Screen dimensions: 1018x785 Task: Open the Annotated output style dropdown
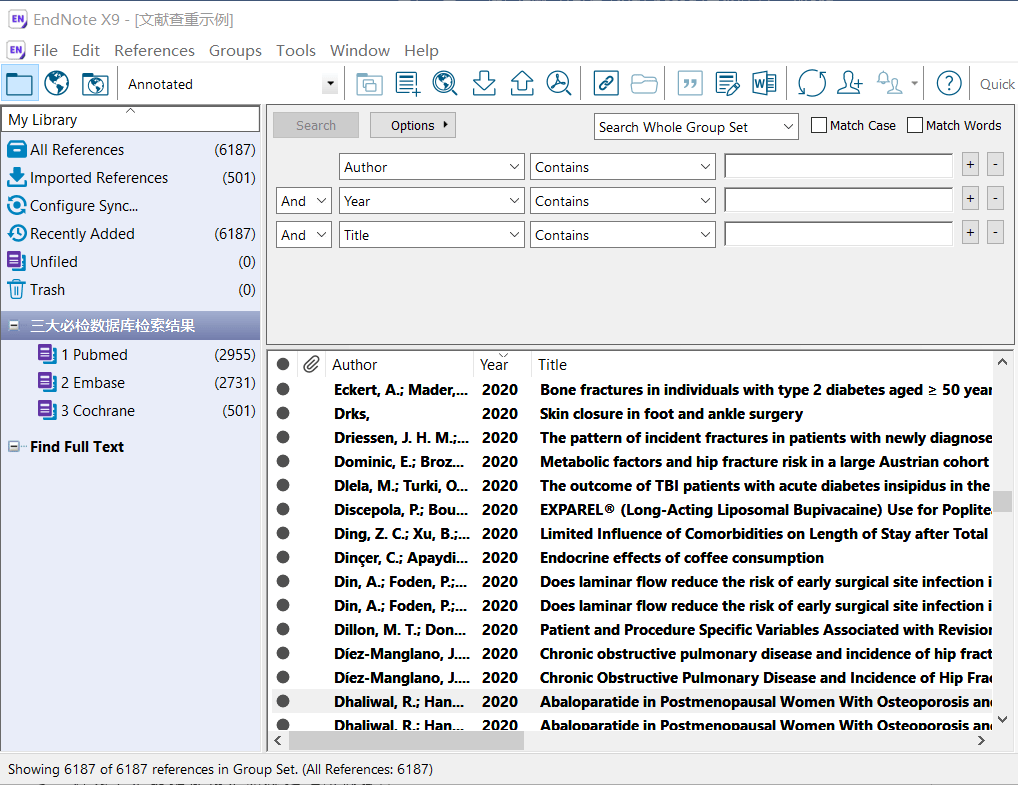(x=330, y=85)
